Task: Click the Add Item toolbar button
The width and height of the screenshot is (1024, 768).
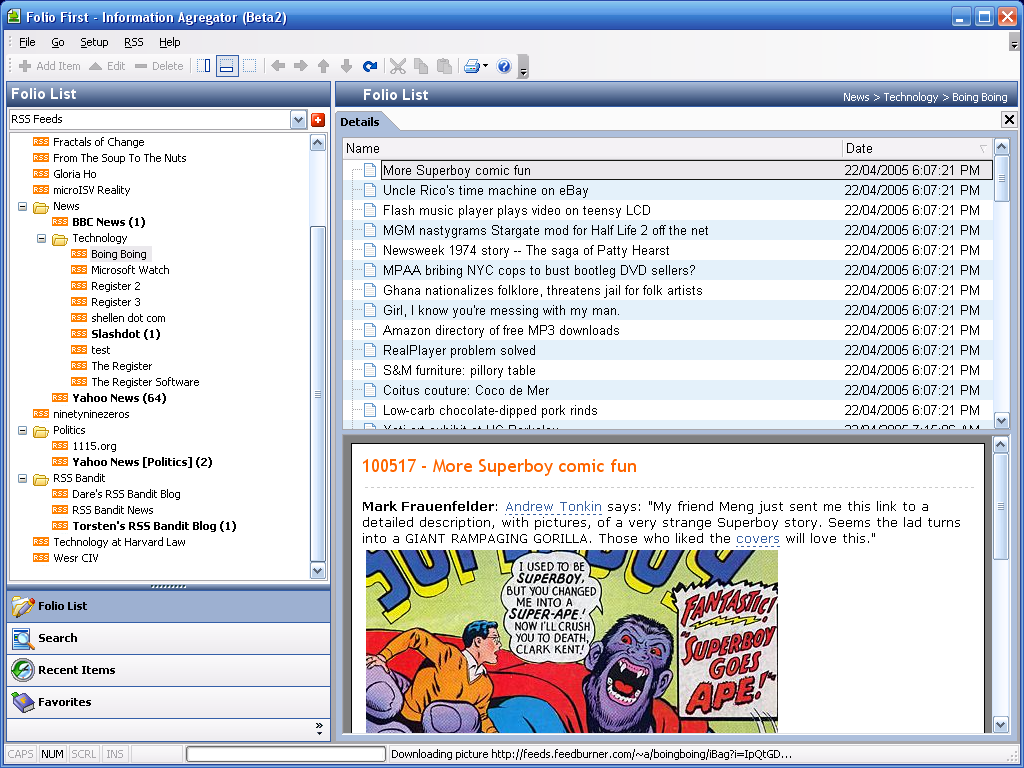Action: tap(50, 66)
